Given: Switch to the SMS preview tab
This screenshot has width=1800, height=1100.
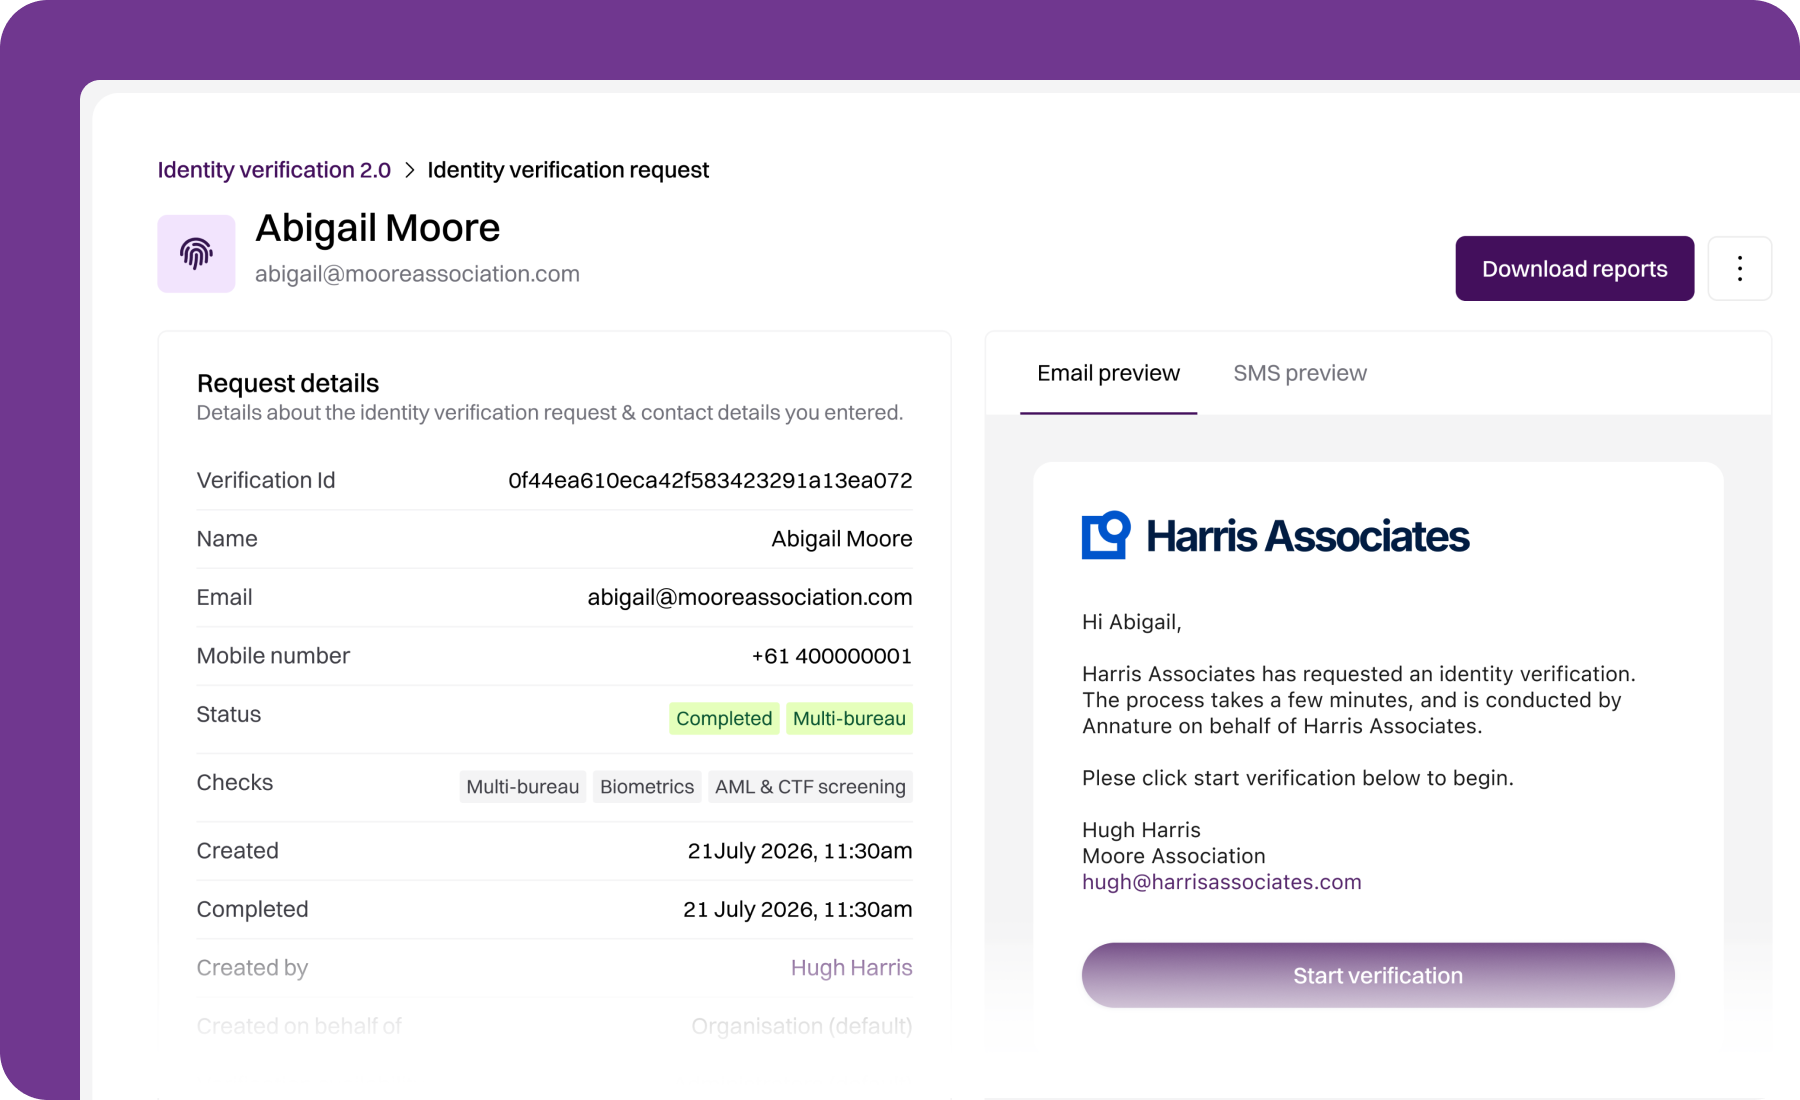Looking at the screenshot, I should [1299, 373].
